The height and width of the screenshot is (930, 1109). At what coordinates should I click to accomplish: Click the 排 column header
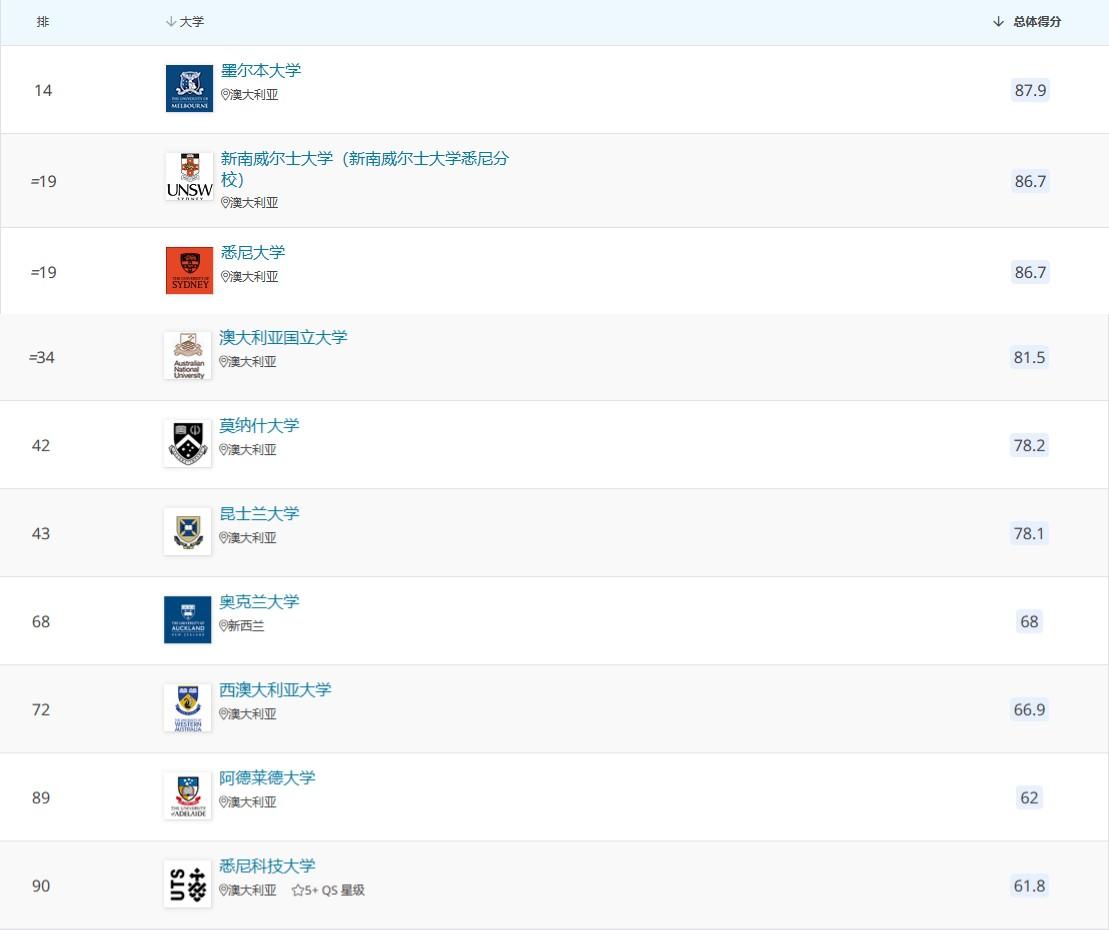42,21
